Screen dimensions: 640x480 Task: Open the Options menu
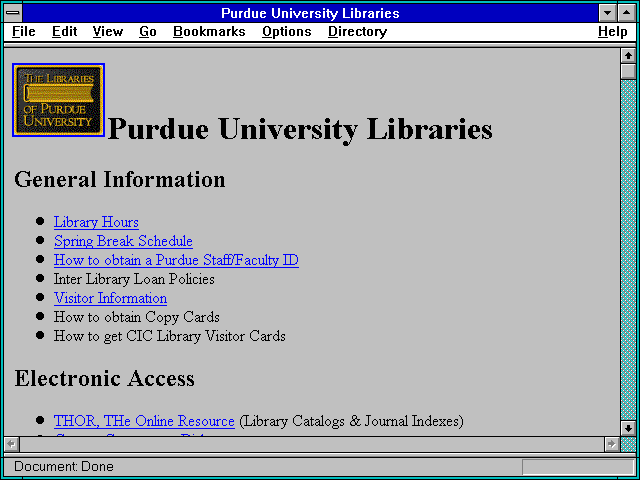(x=287, y=32)
